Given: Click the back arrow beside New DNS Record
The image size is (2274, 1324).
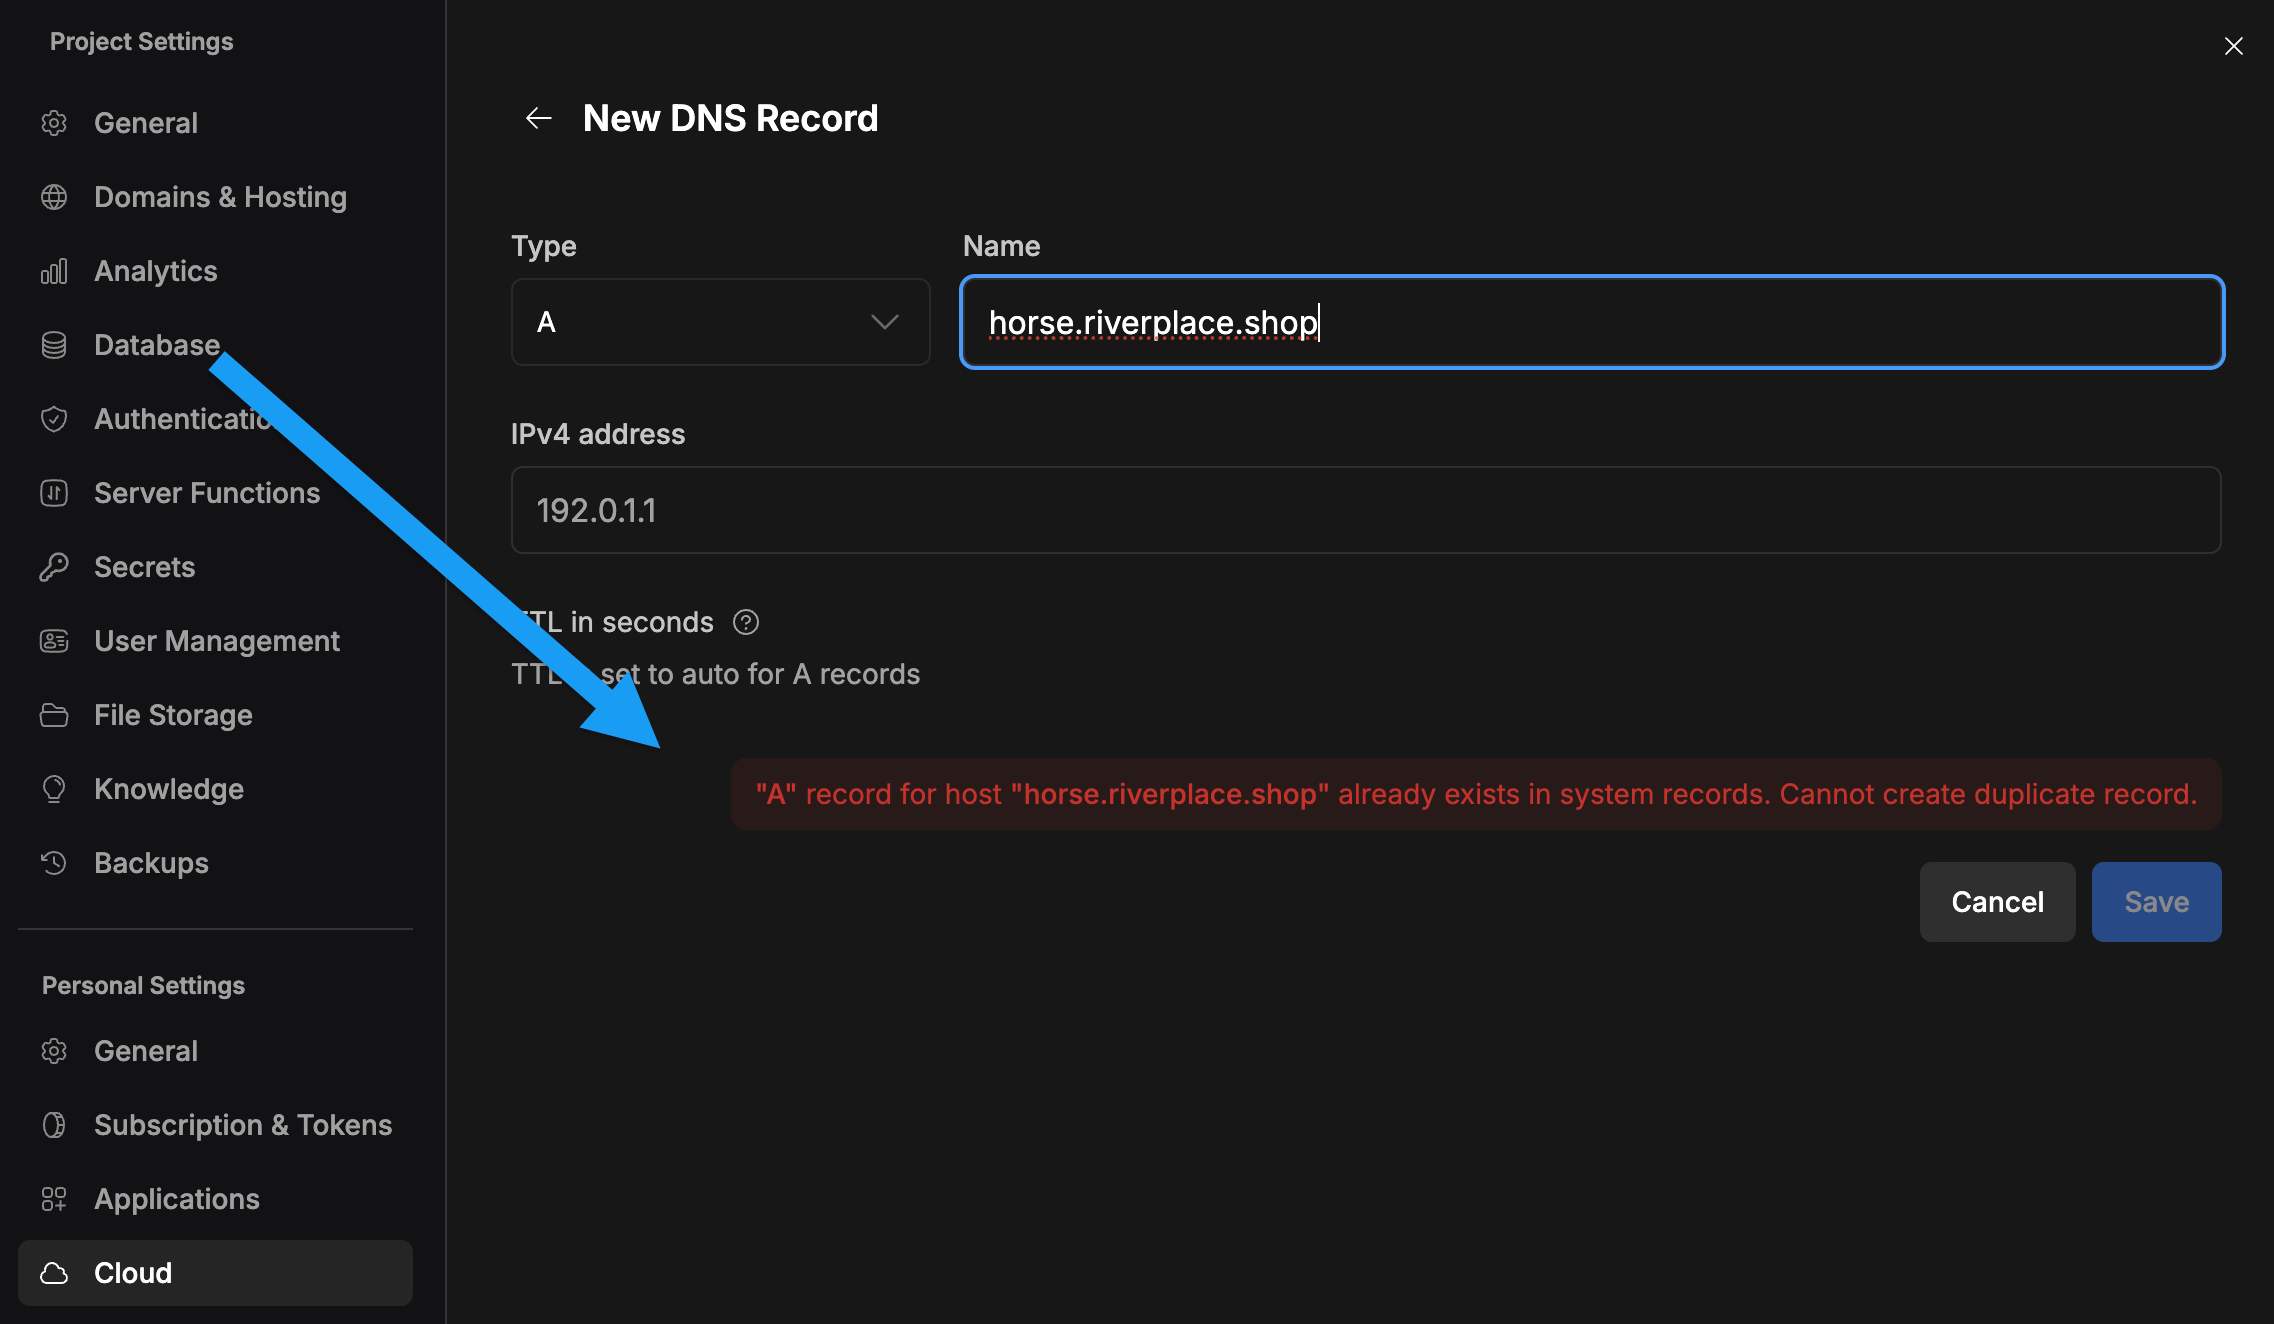Looking at the screenshot, I should [x=539, y=118].
